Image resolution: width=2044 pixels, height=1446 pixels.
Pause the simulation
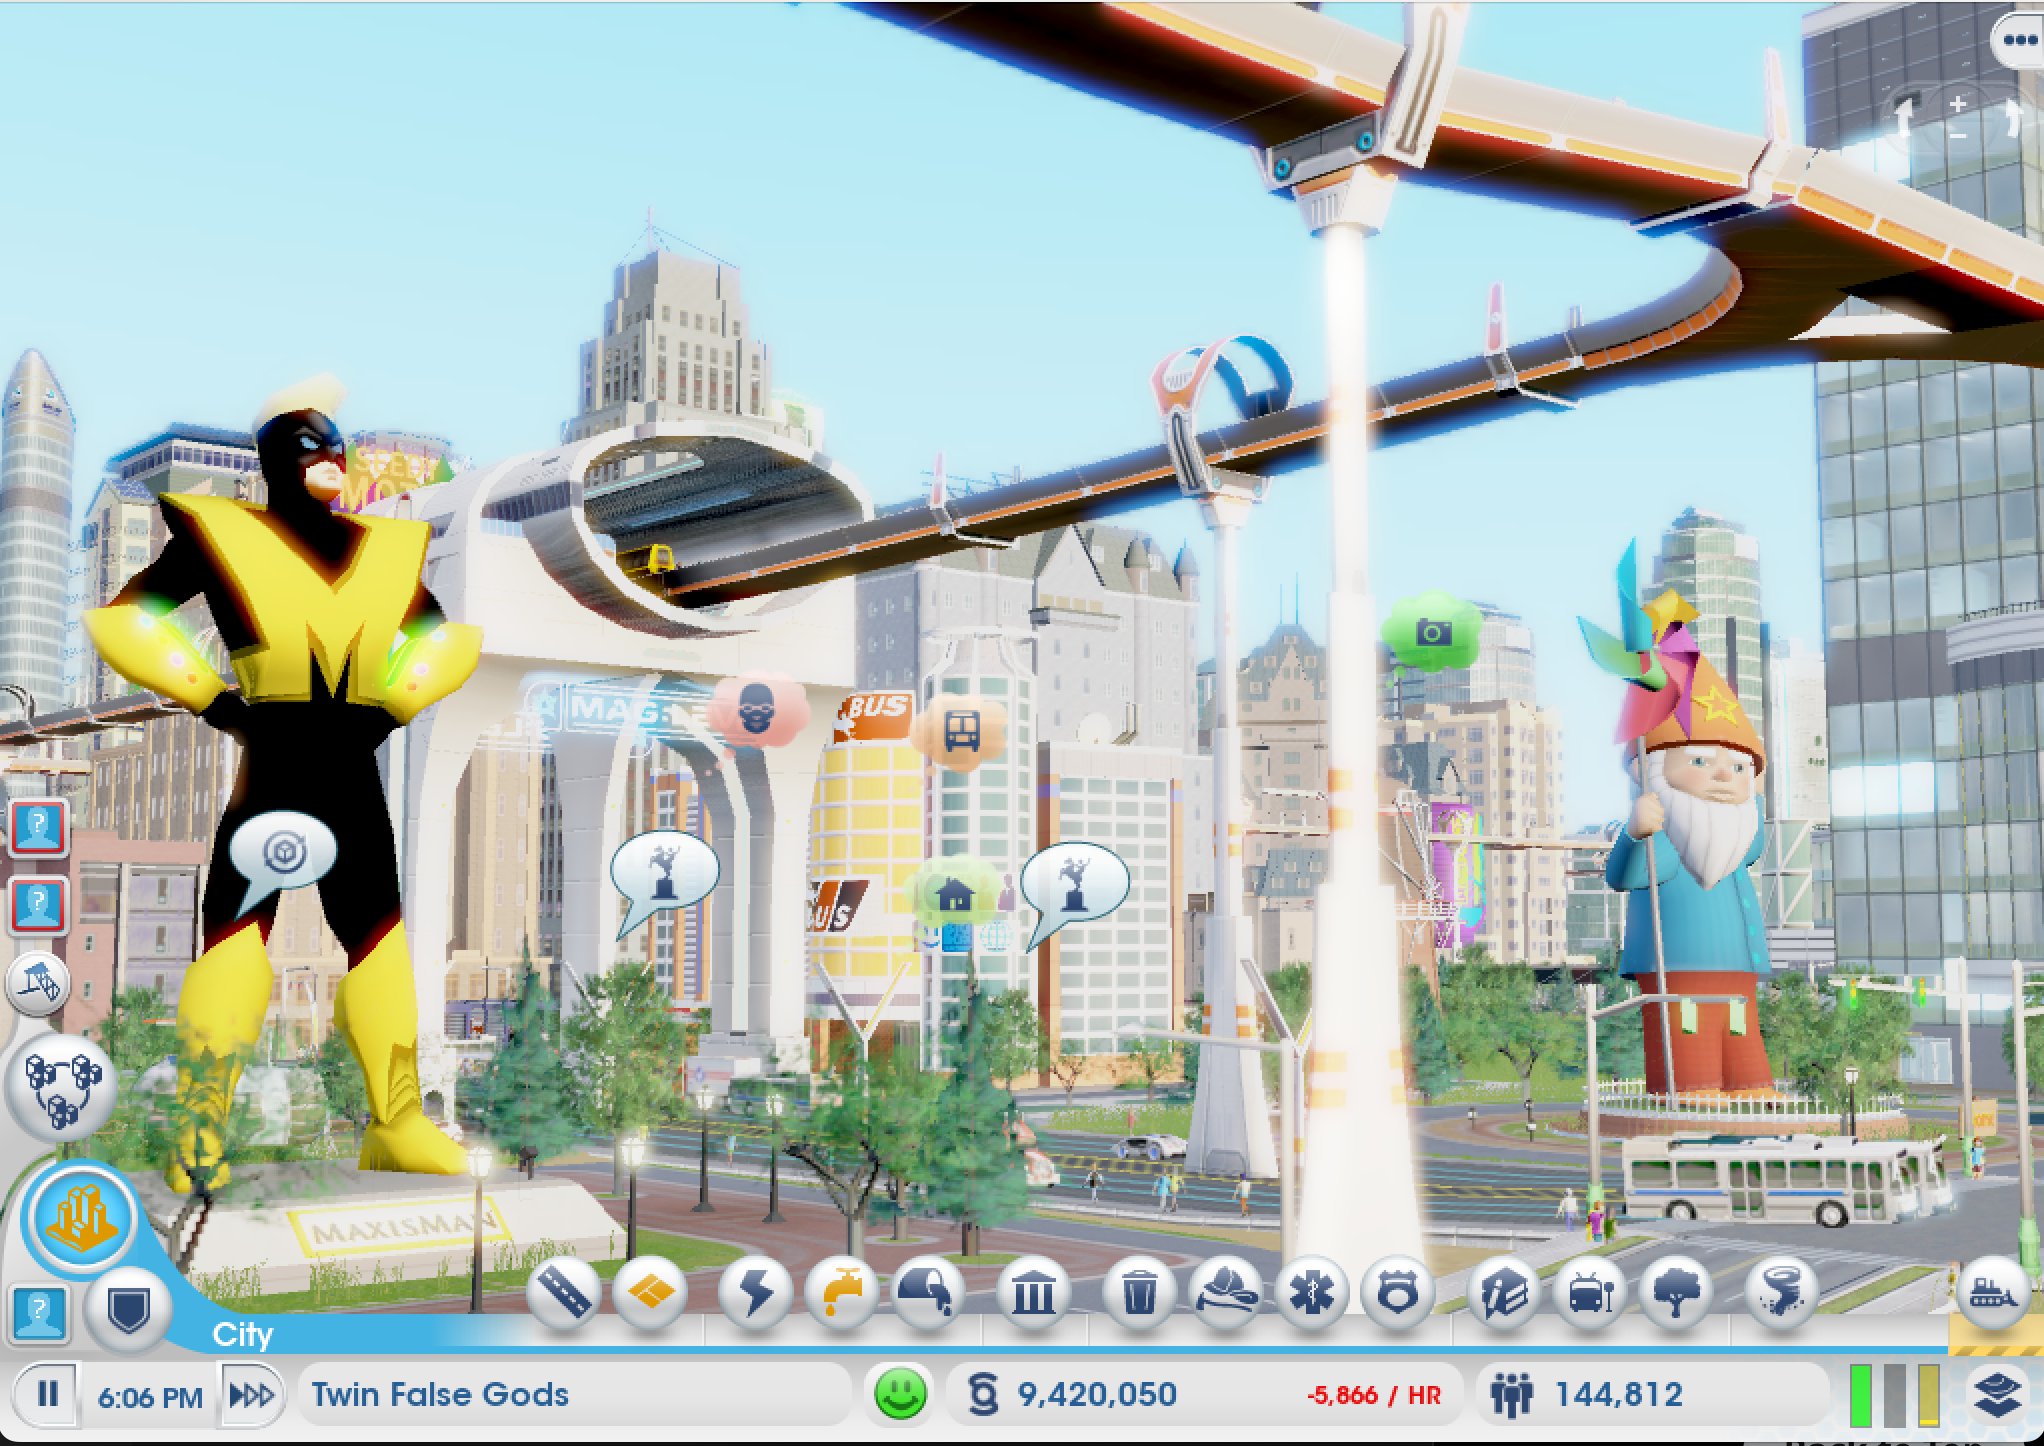pos(47,1394)
